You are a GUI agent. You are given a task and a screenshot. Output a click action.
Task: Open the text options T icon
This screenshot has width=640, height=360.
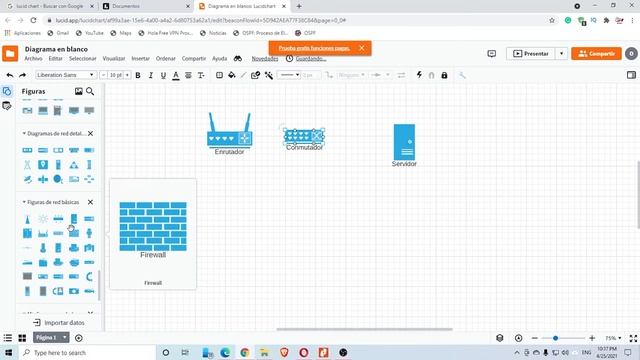click(x=201, y=75)
